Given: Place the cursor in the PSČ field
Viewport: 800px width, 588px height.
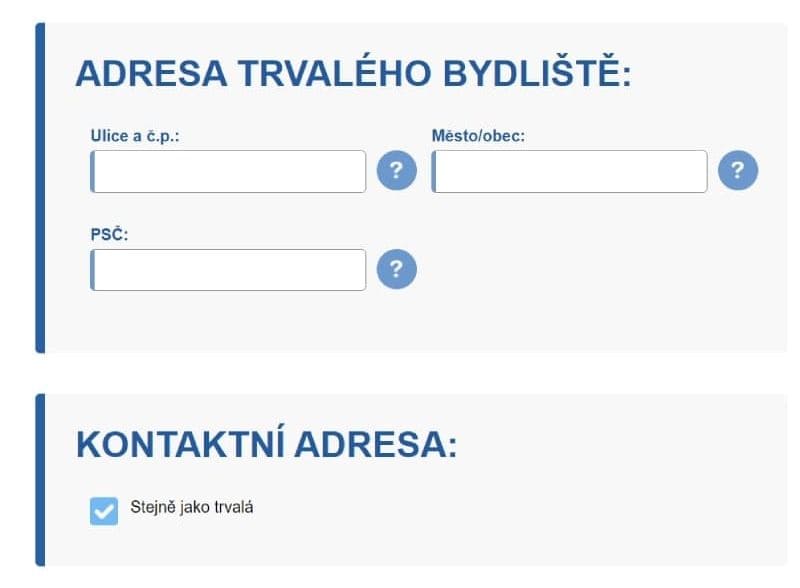Looking at the screenshot, I should [228, 270].
